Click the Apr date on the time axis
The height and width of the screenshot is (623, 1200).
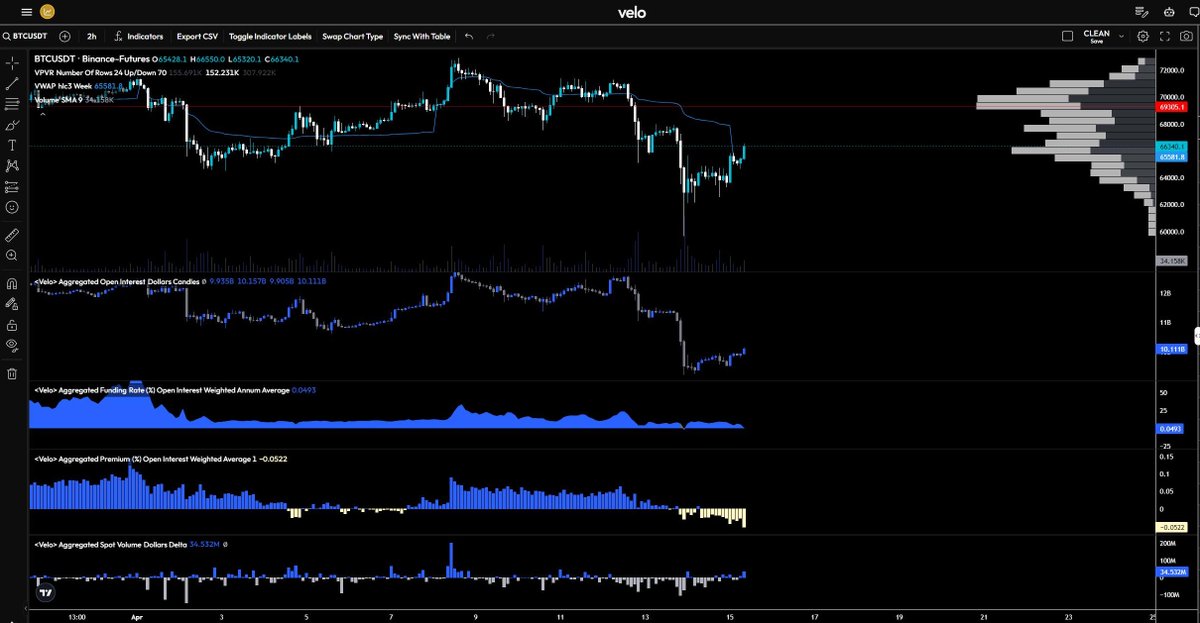pyautogui.click(x=138, y=617)
